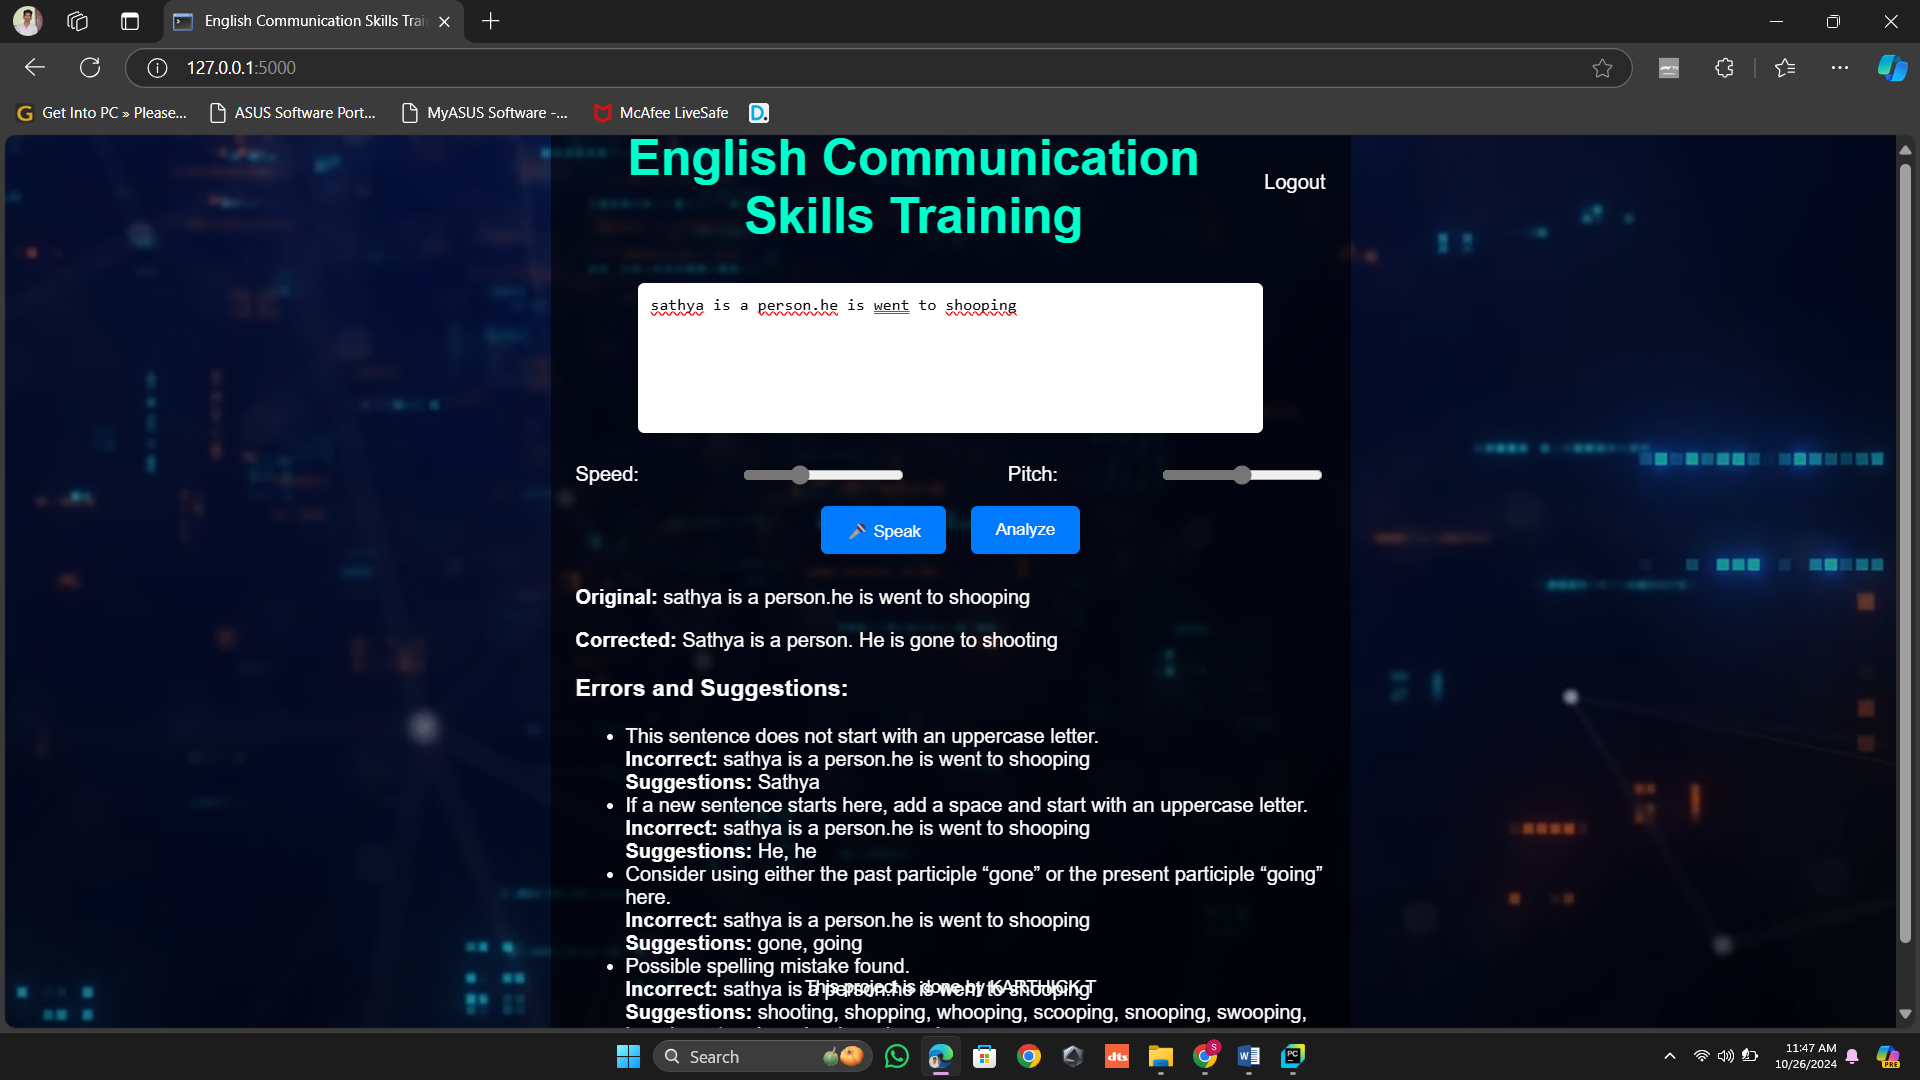Click the Corrected sentence text
Screen dimensions: 1920x1080
816,640
